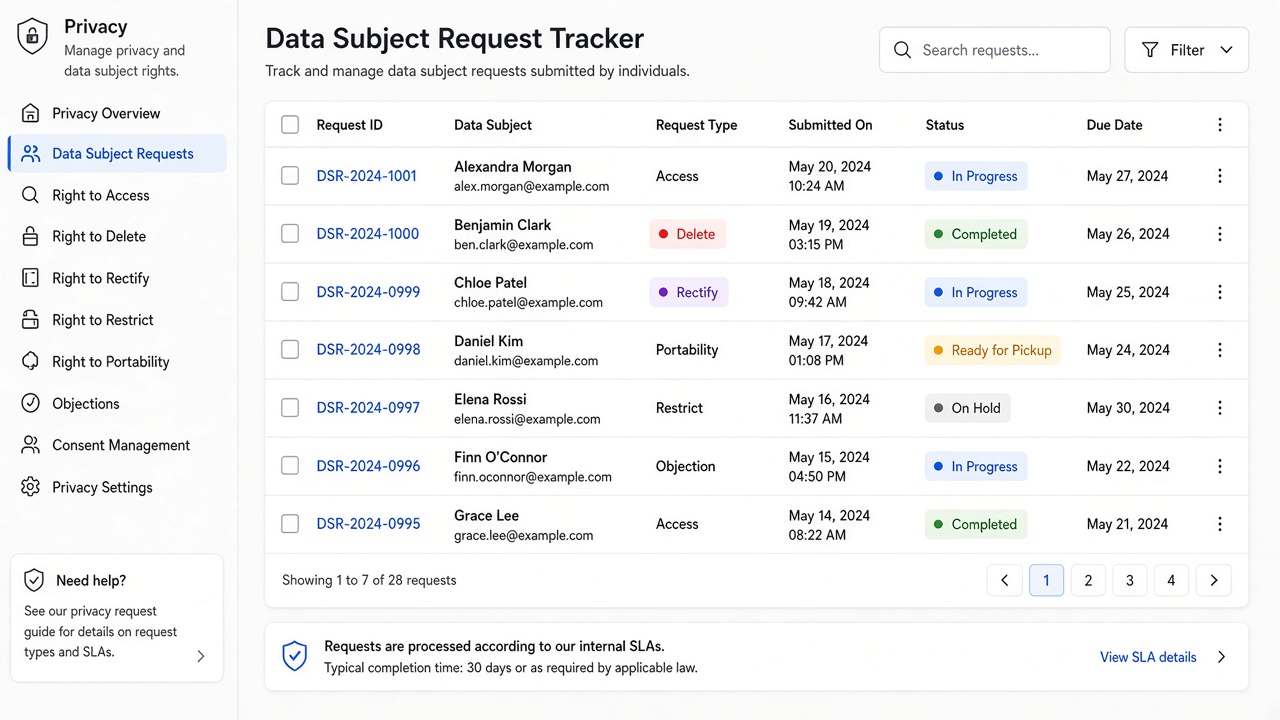
Task: Click the Rectify request type badge
Action: click(689, 292)
